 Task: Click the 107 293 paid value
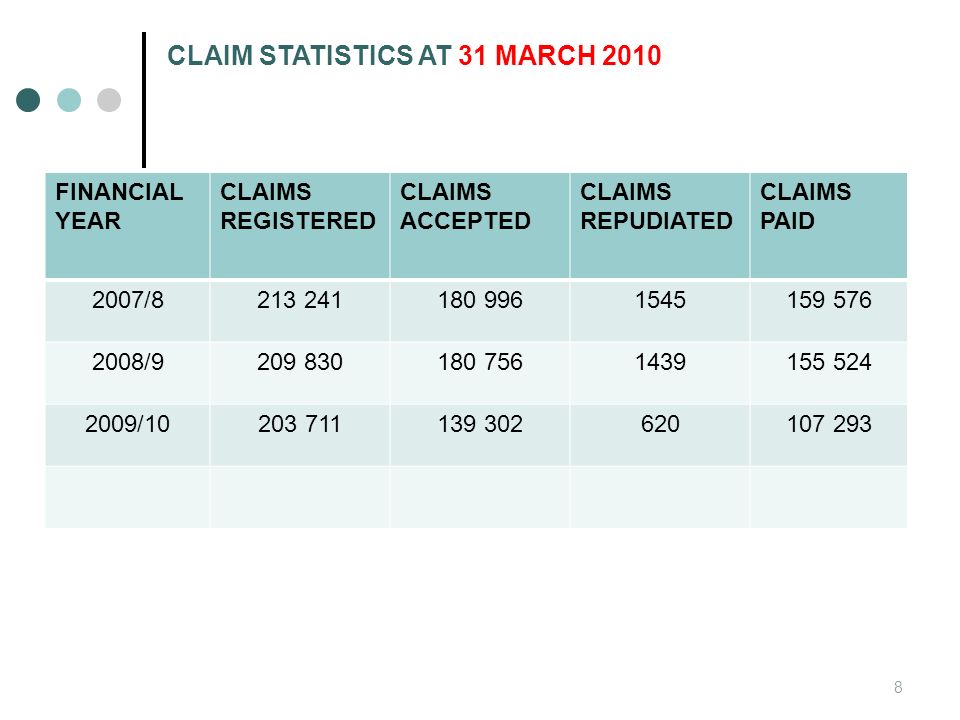pos(829,424)
